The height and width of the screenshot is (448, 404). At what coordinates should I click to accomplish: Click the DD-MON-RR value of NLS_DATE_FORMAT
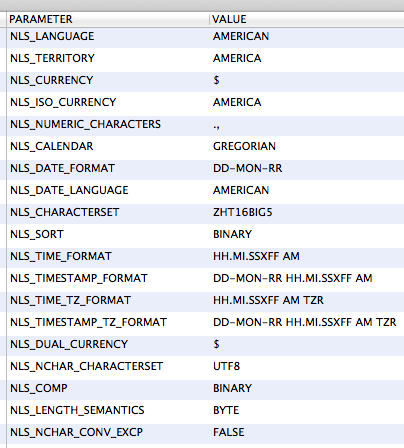point(248,168)
